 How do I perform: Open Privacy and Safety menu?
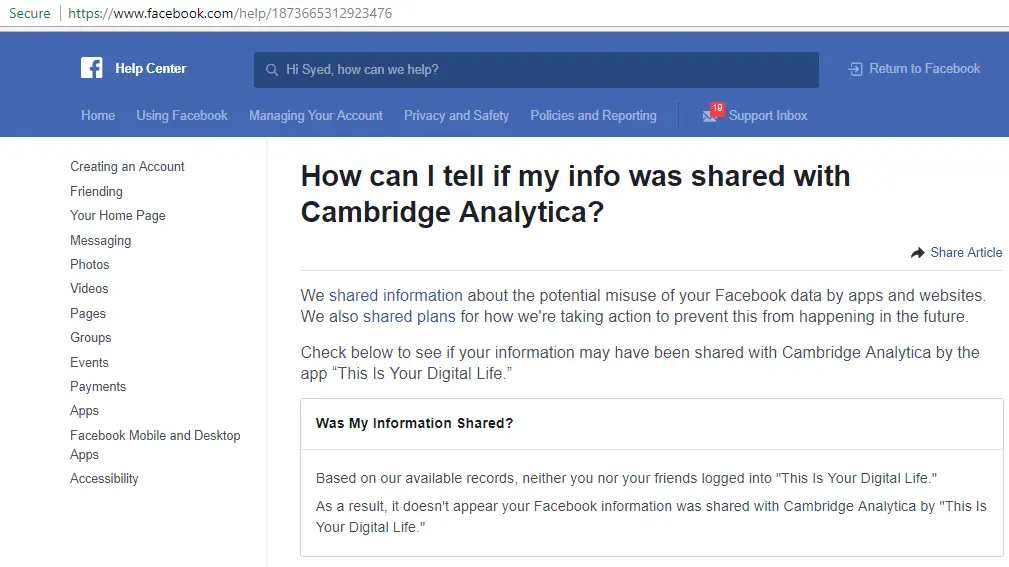pos(456,115)
